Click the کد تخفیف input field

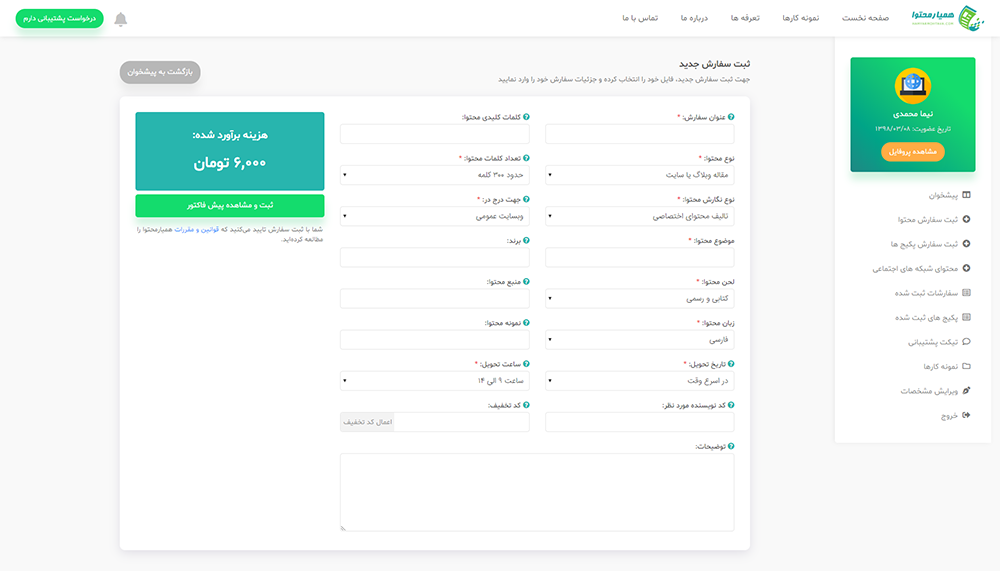pos(462,422)
